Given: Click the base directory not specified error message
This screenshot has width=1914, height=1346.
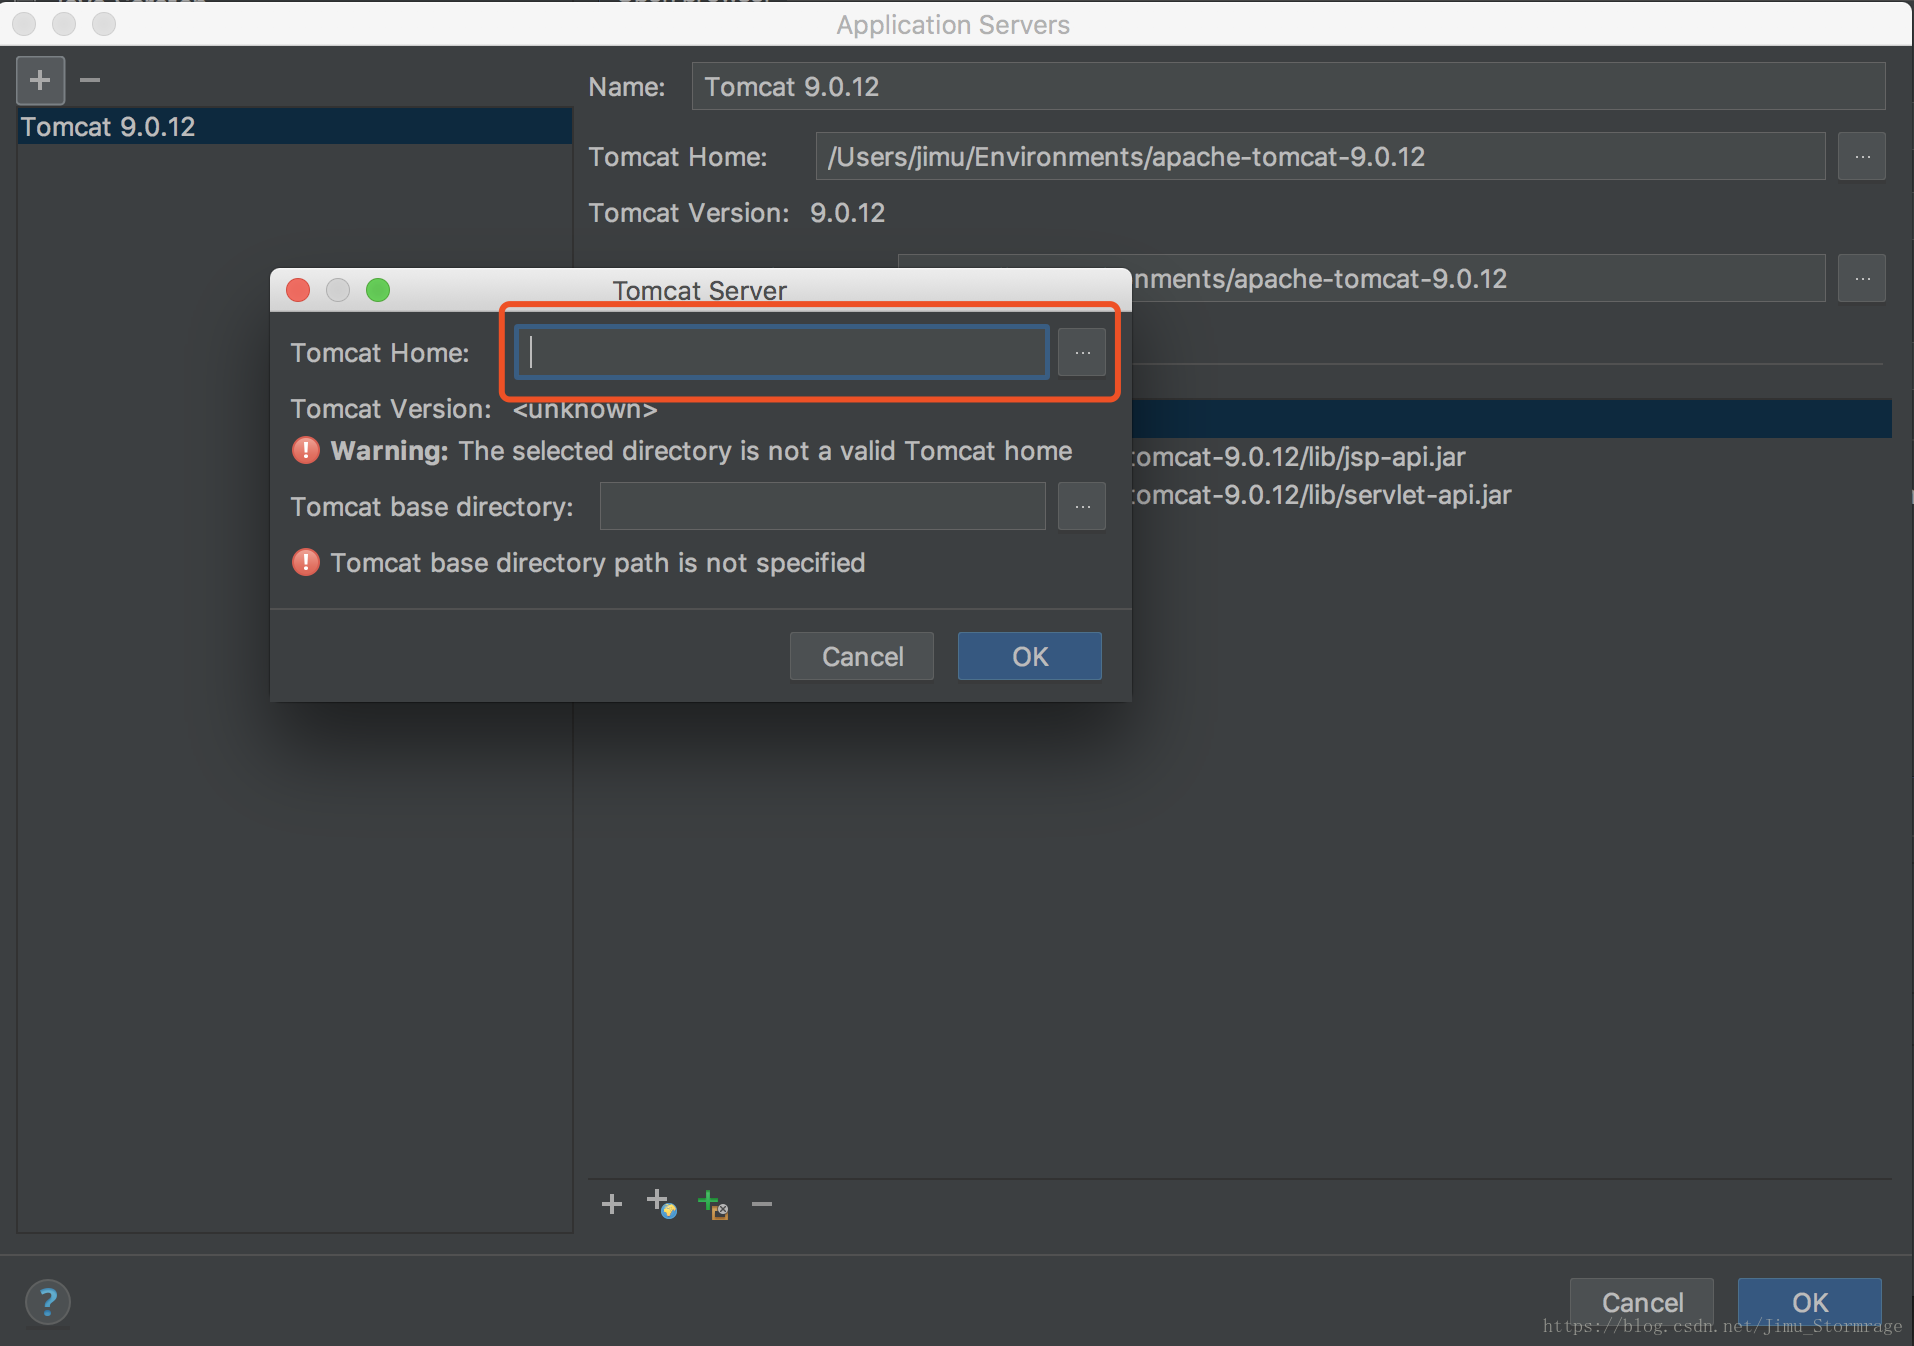Looking at the screenshot, I should point(598,563).
